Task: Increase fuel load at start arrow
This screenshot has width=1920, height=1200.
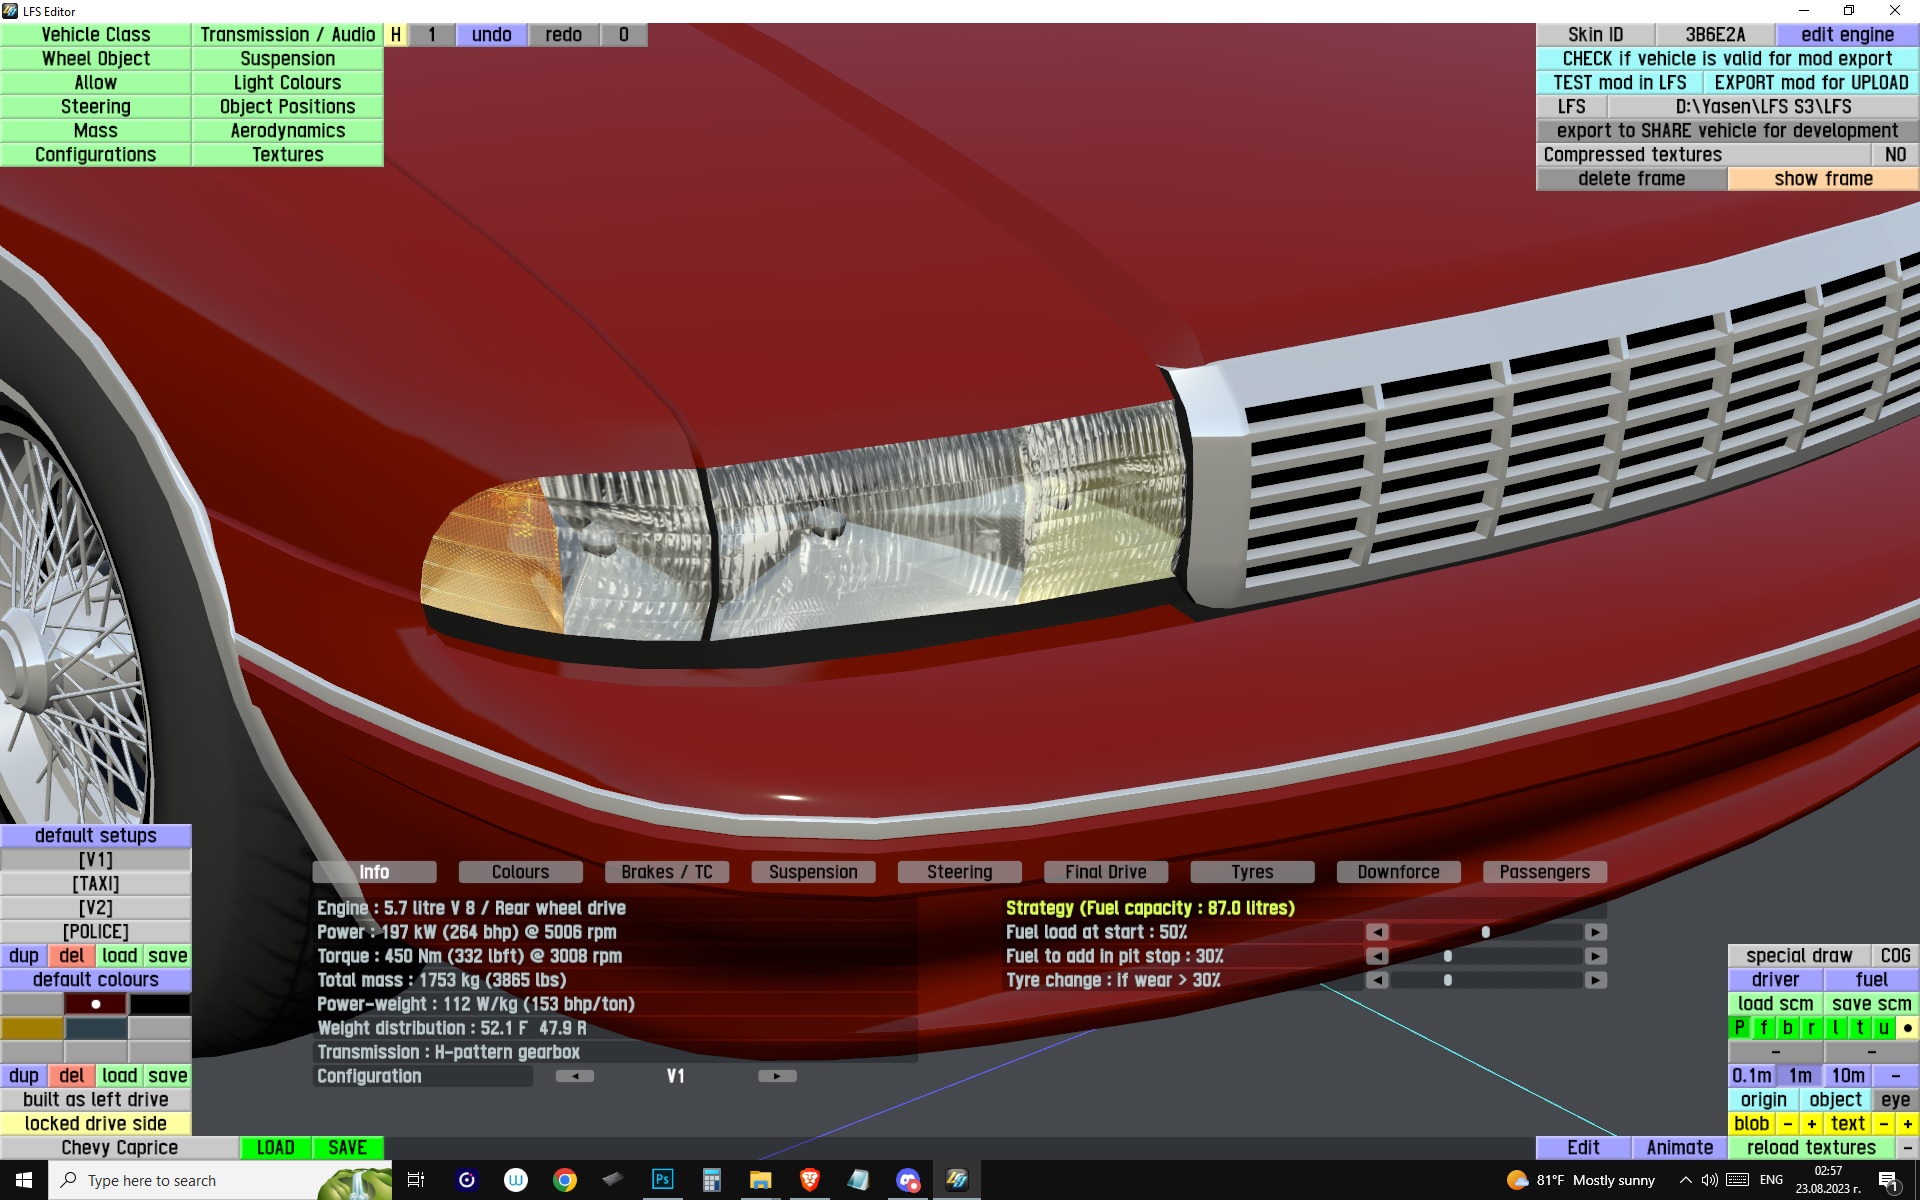Action: coord(1596,932)
